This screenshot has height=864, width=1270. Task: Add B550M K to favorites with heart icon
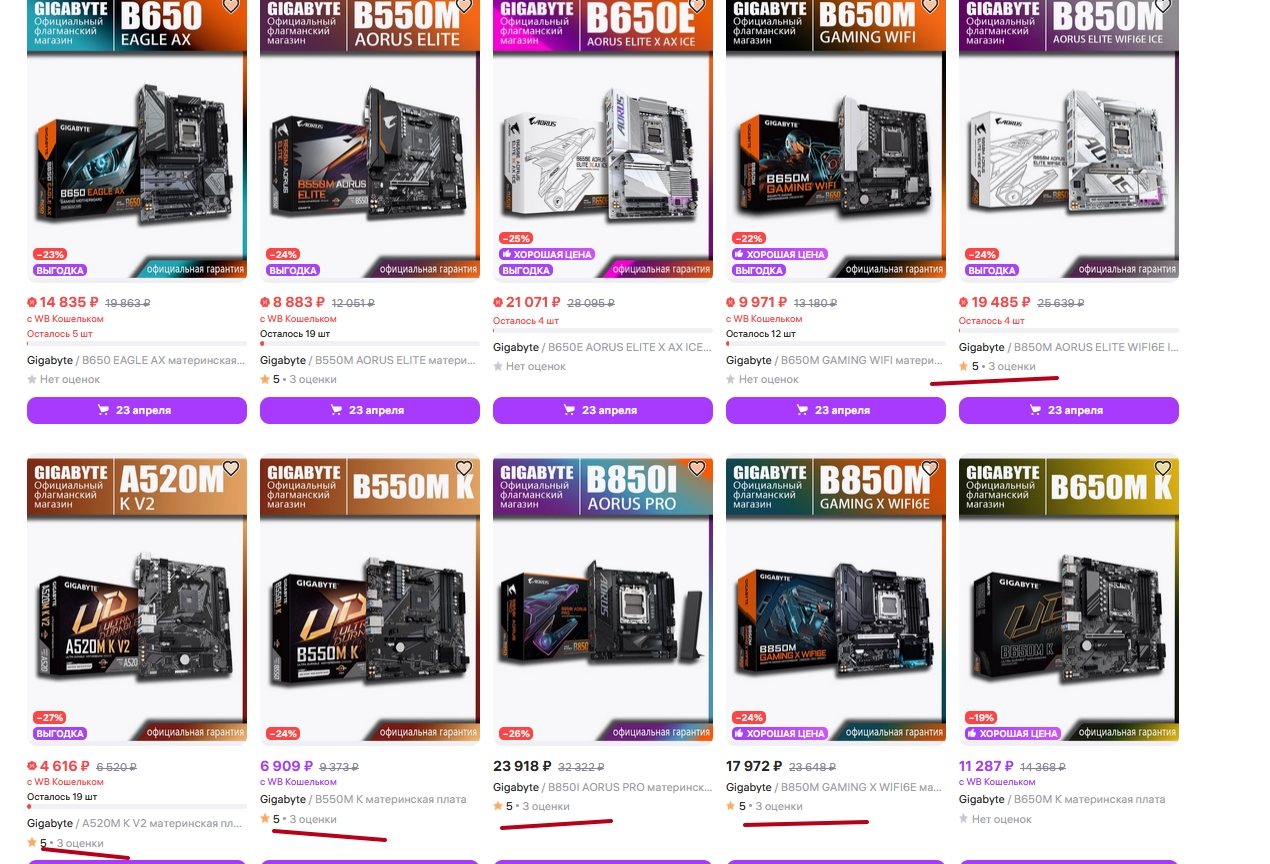point(464,468)
